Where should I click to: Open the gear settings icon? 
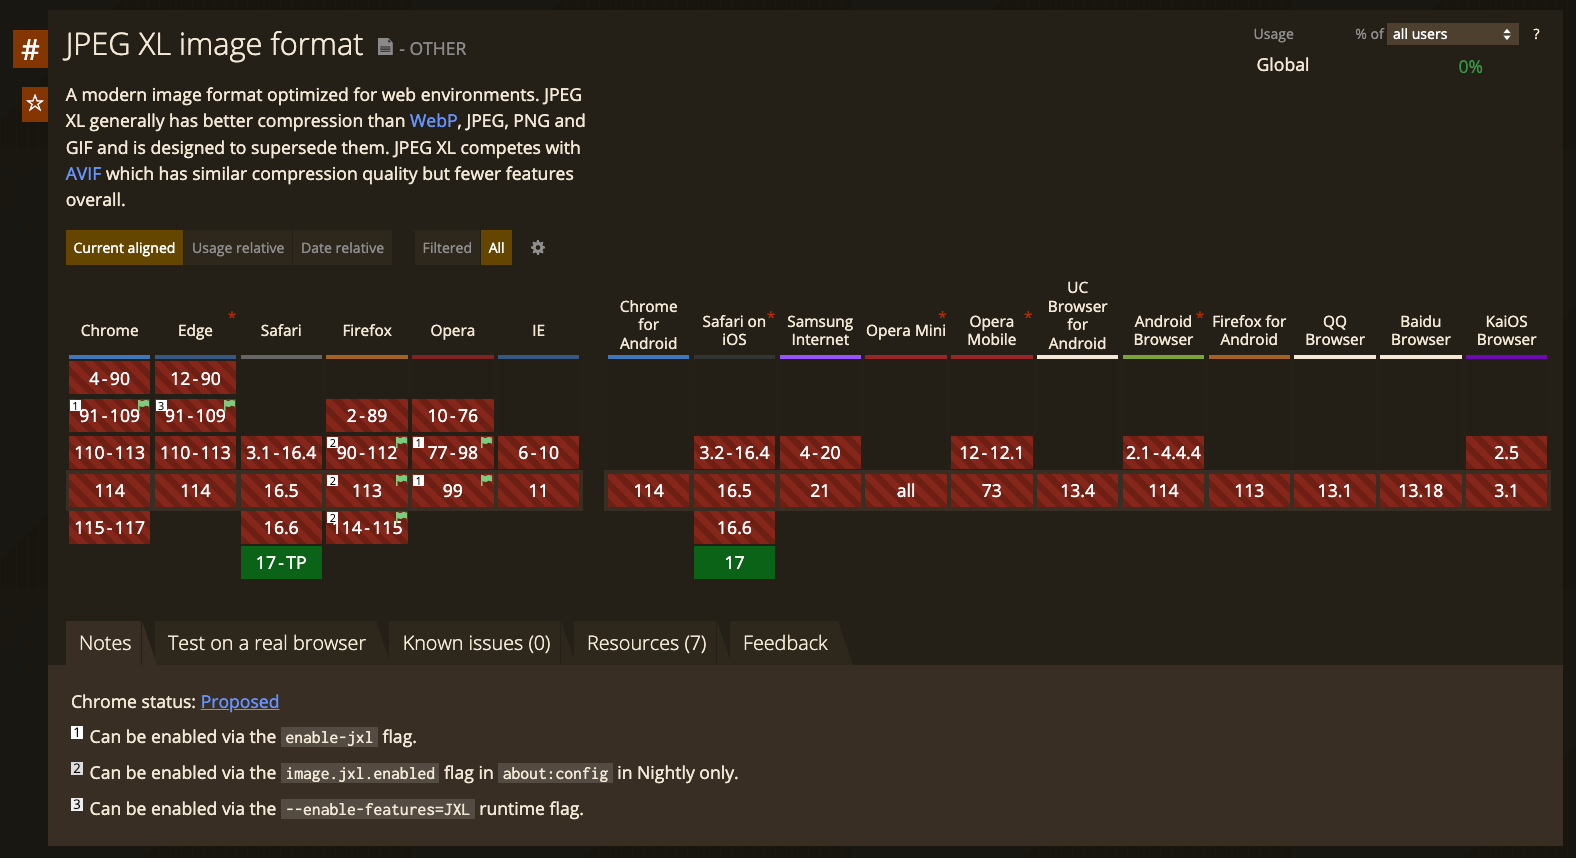(x=538, y=248)
